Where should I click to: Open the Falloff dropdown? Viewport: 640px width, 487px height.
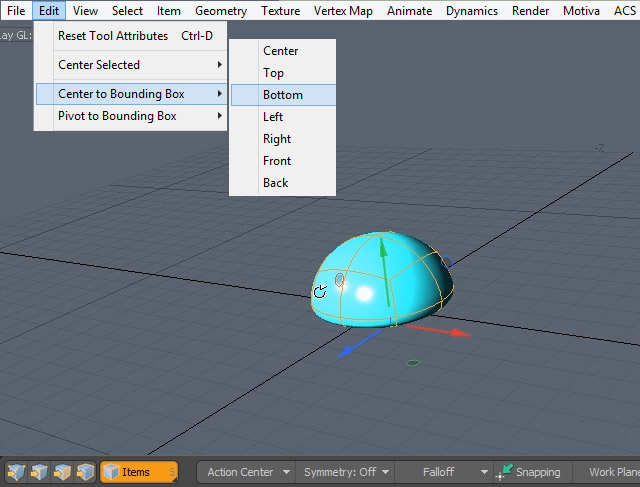(x=444, y=472)
